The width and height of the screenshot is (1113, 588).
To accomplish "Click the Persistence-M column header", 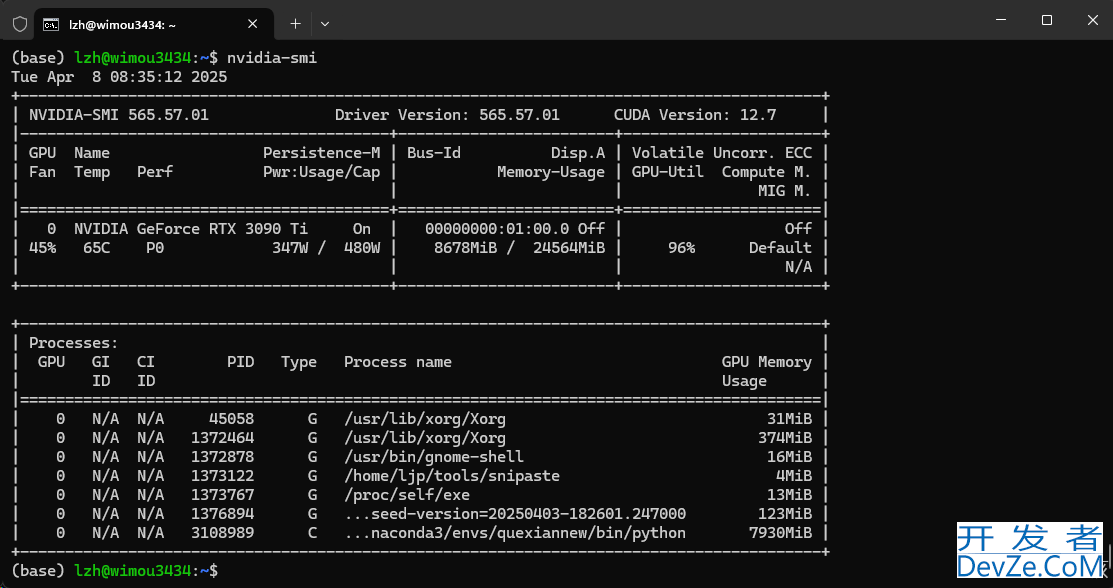I will click(x=322, y=153).
